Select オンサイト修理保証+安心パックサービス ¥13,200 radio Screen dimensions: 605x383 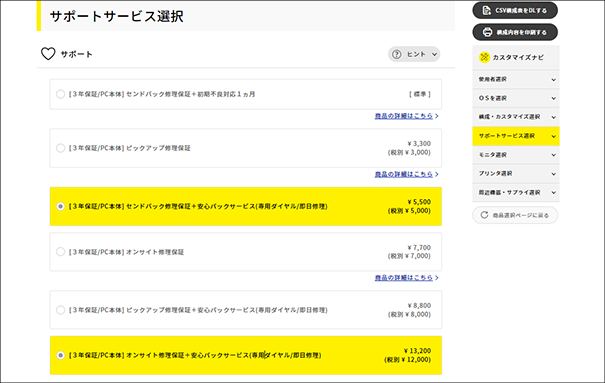(x=61, y=355)
